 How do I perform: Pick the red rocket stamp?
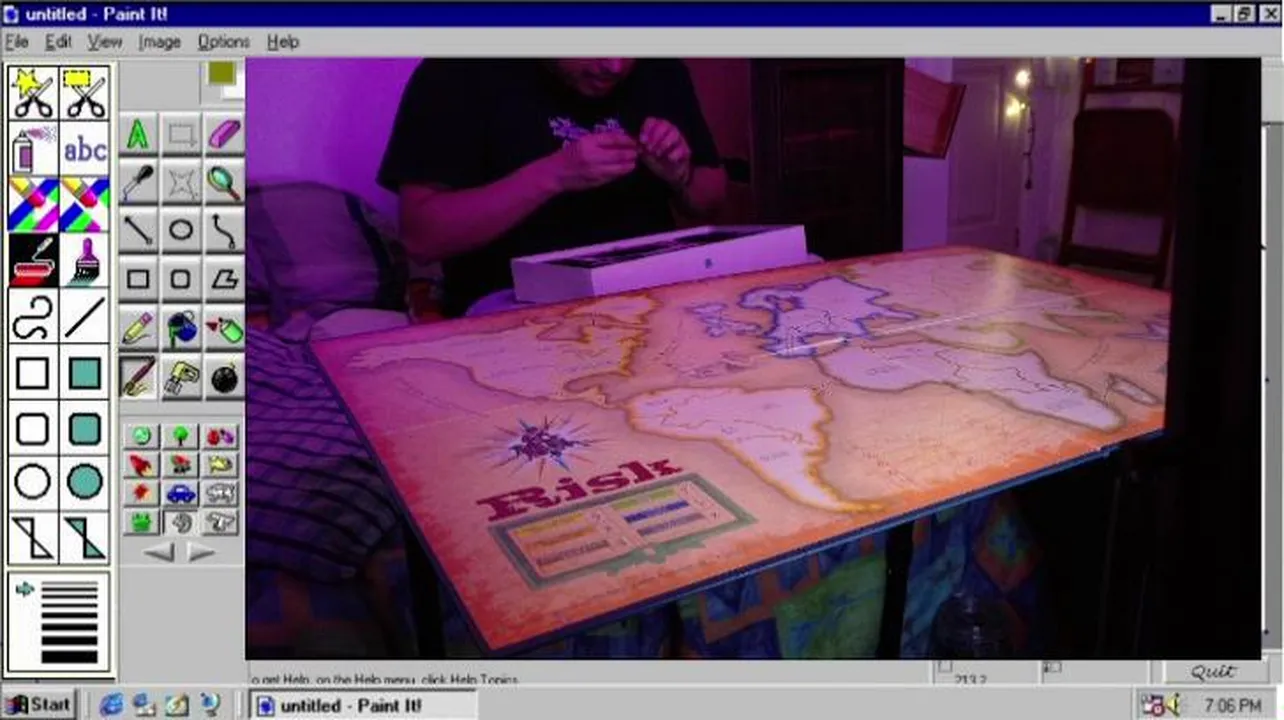(142, 464)
